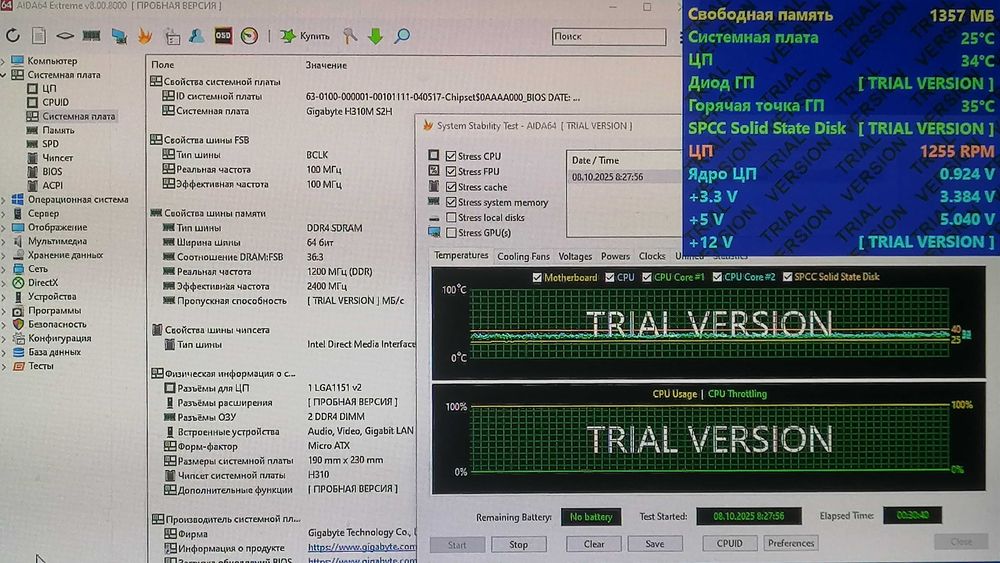Toggle Stress cache checkbox
This screenshot has width=1000, height=563.
coord(451,187)
